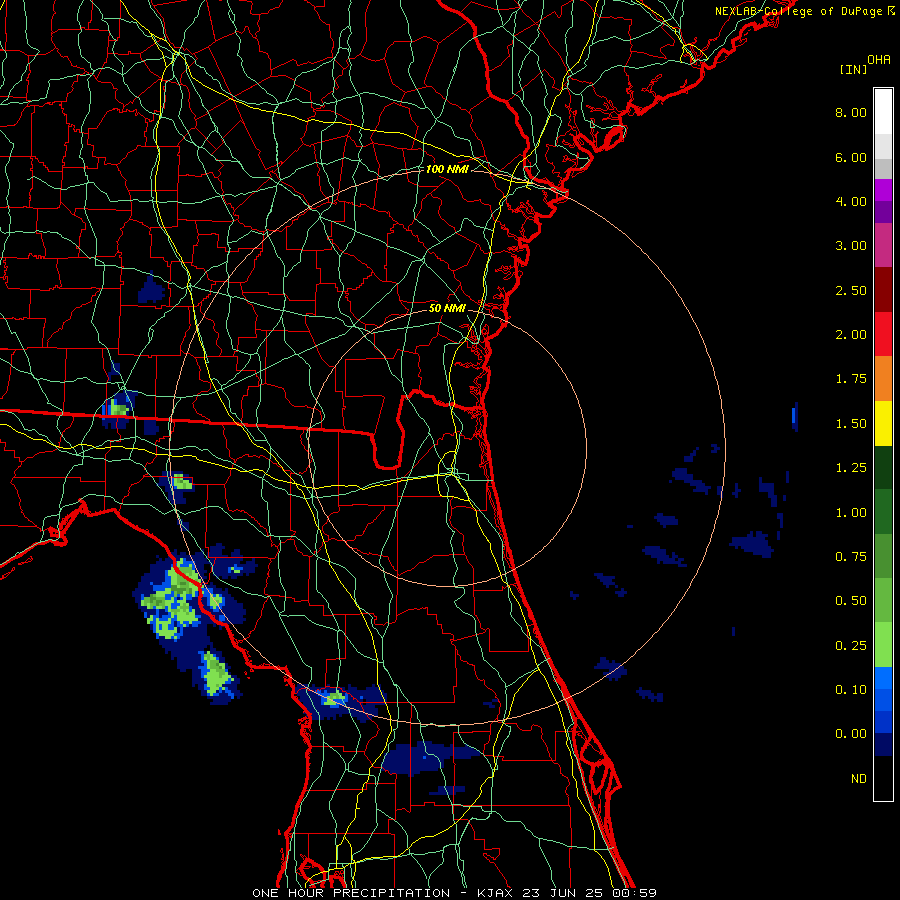
Task: Click the "100 NMI" range ring label
Action: pyautogui.click(x=447, y=169)
